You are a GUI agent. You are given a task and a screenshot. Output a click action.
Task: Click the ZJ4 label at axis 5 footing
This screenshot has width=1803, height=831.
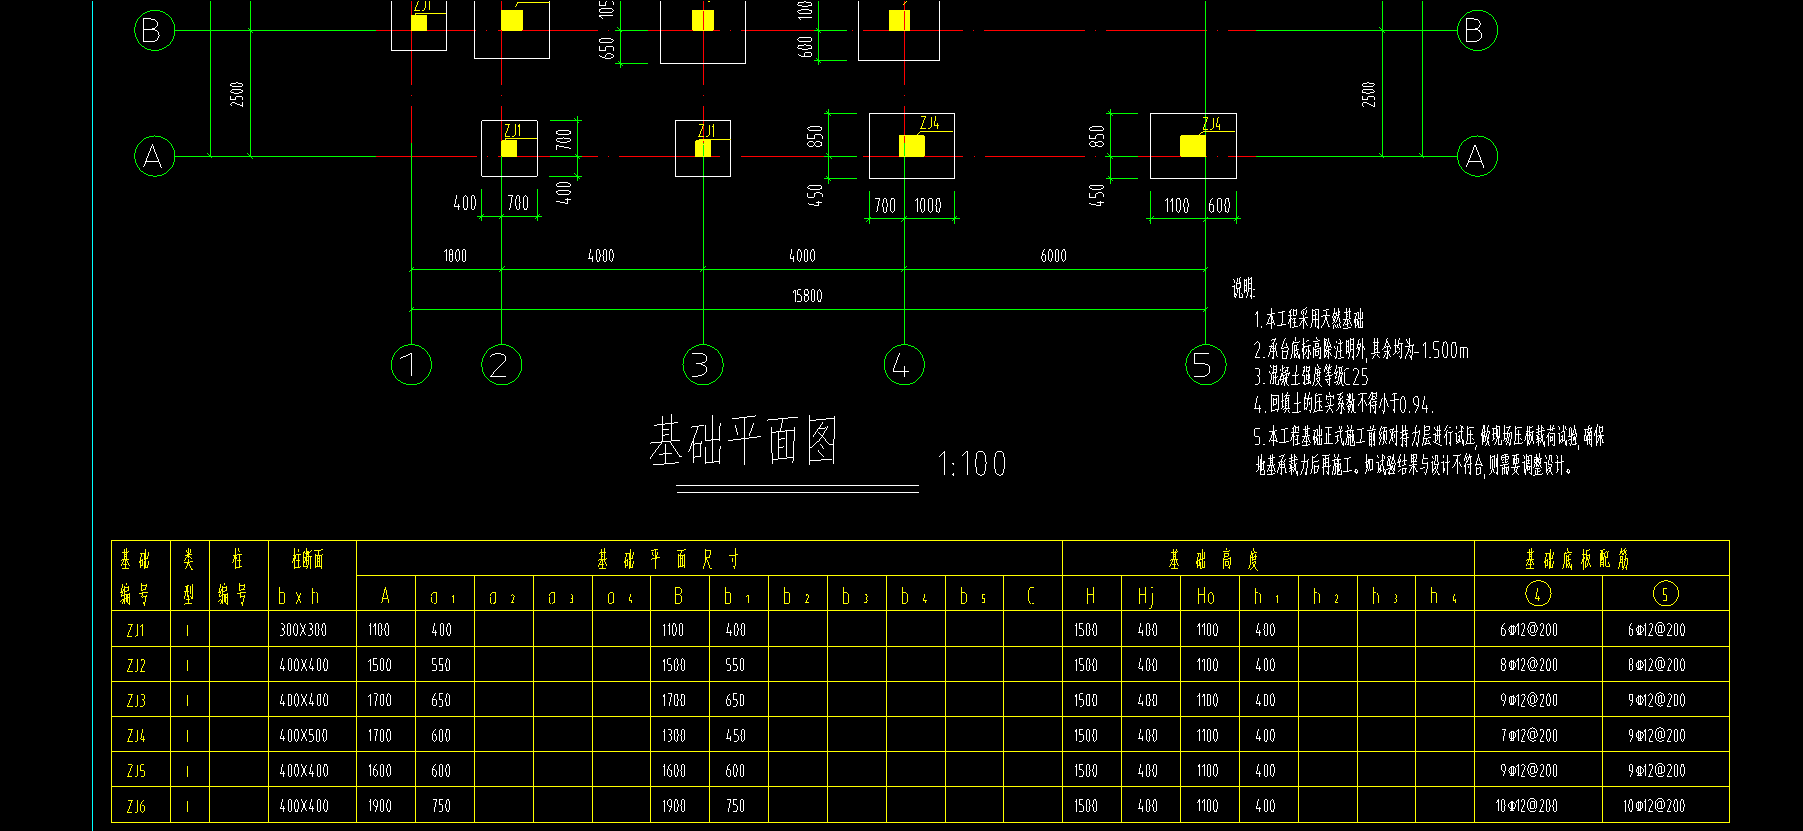click(x=1211, y=124)
